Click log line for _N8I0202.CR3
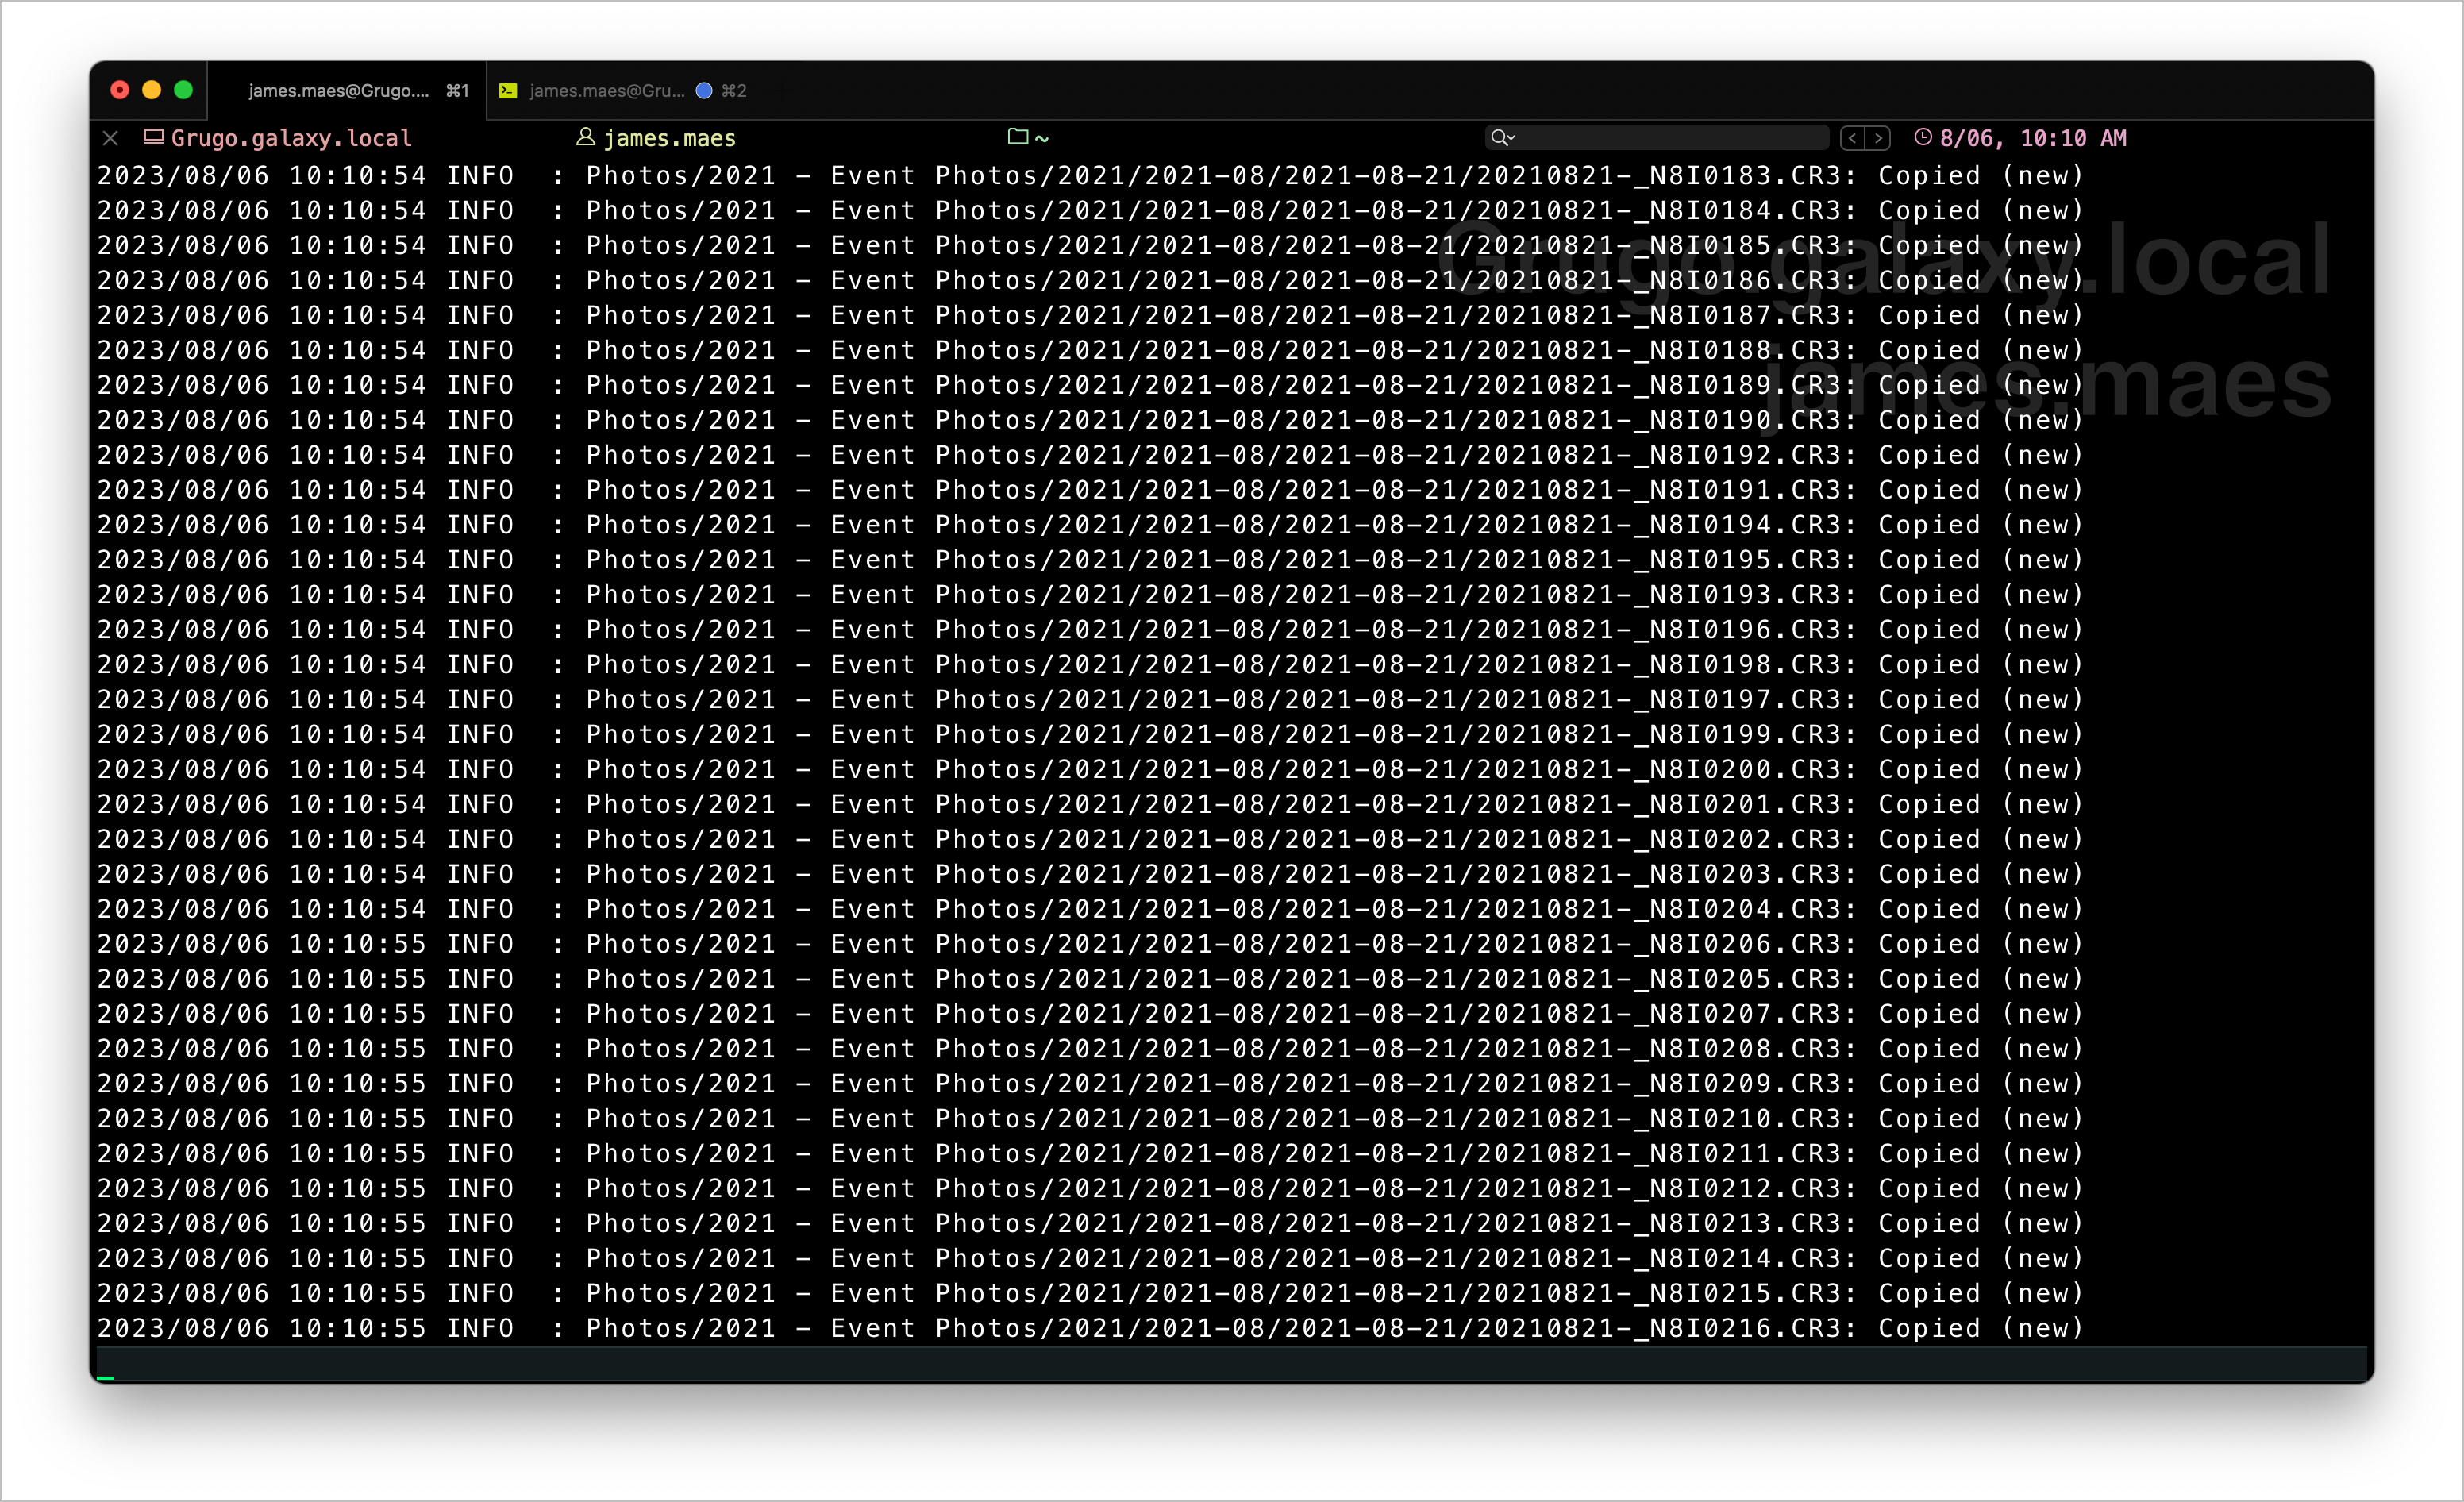Viewport: 2464px width, 1502px height. click(x=1090, y=841)
